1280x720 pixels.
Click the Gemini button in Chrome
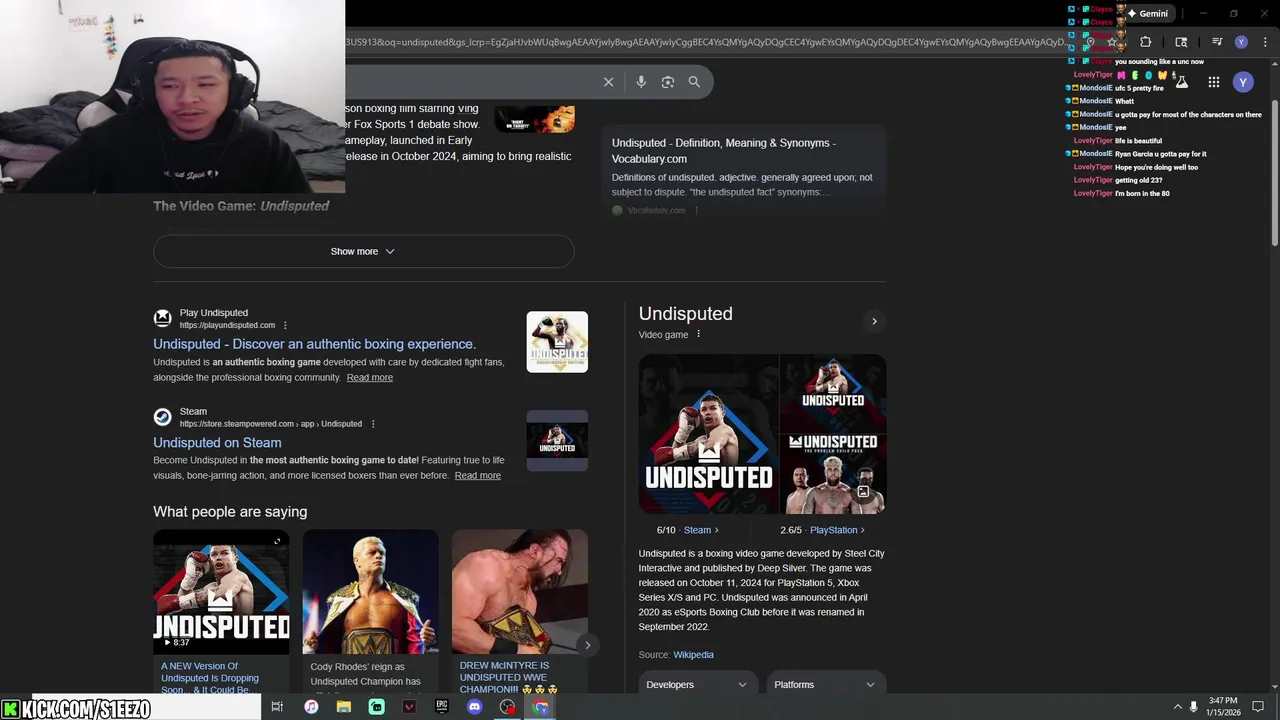1148,14
